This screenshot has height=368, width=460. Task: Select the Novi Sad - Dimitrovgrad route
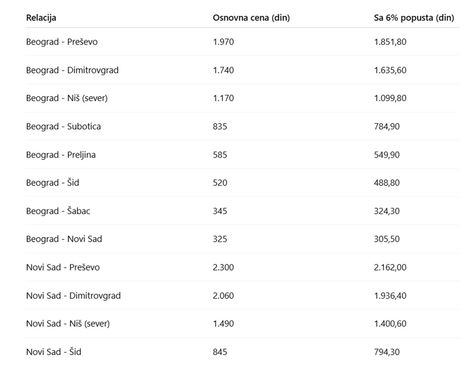73,296
